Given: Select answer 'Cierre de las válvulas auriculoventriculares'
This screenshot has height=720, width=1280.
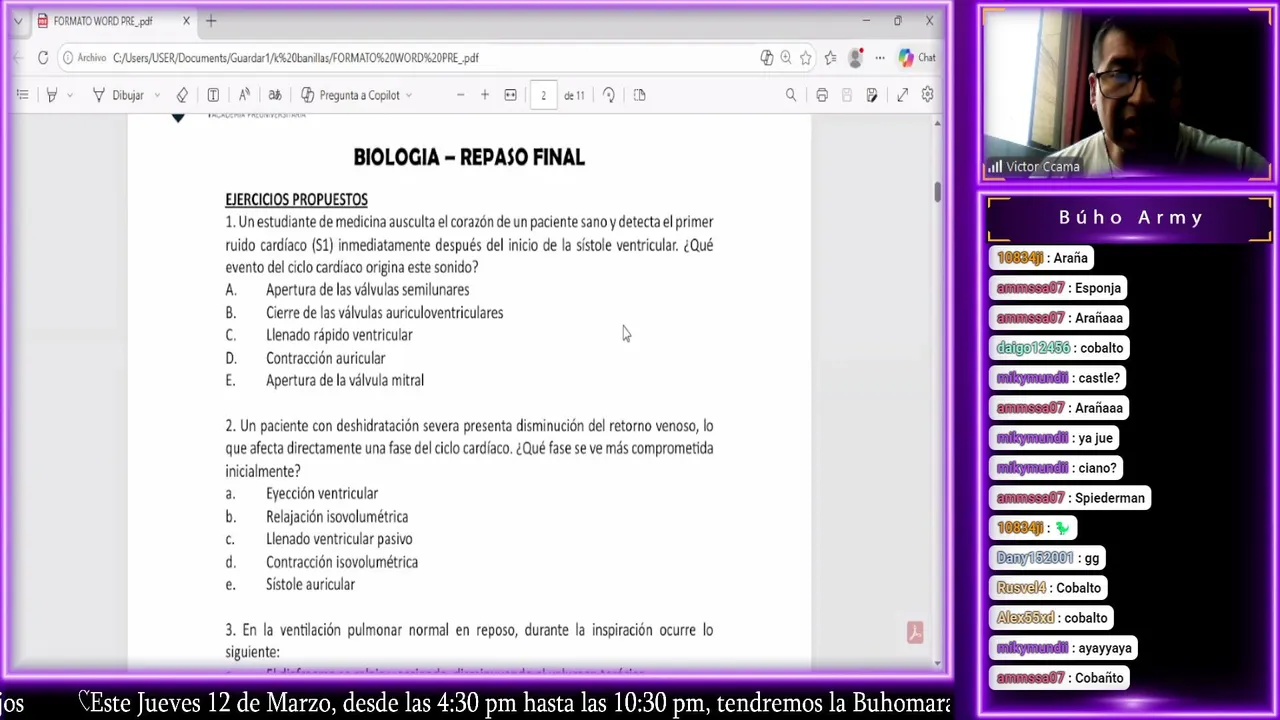Looking at the screenshot, I should point(384,313).
